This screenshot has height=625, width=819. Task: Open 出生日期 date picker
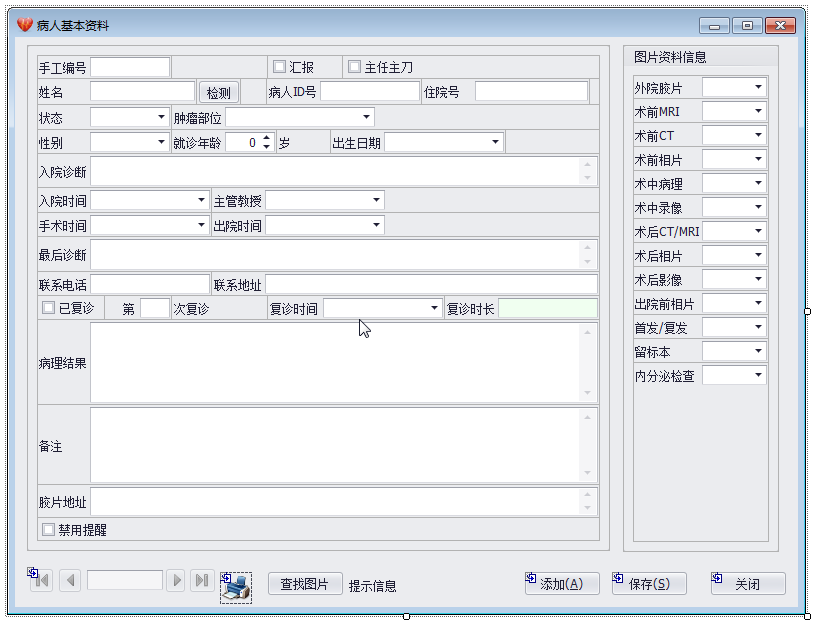[495, 142]
